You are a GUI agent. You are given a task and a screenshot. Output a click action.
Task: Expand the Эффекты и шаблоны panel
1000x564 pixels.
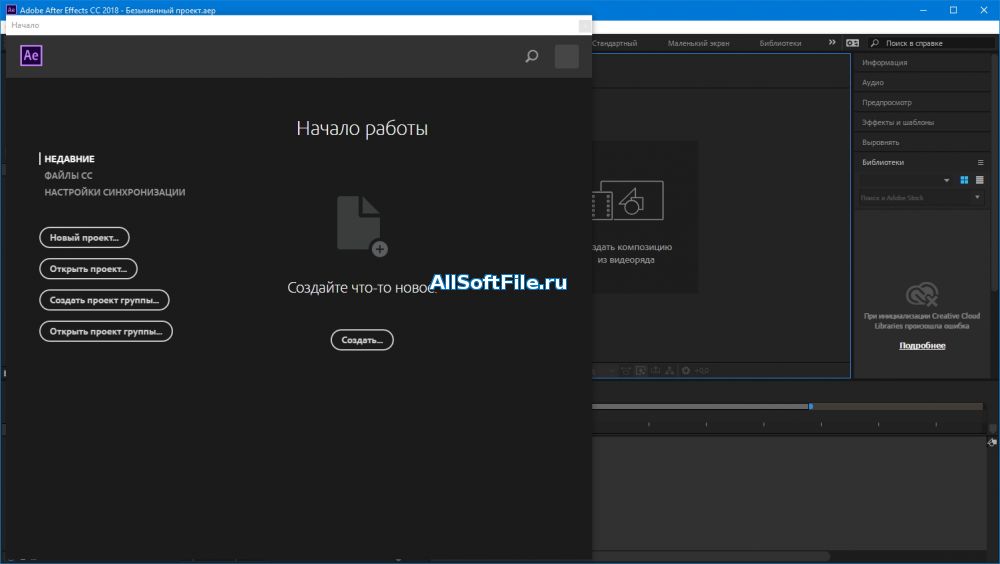pos(898,122)
